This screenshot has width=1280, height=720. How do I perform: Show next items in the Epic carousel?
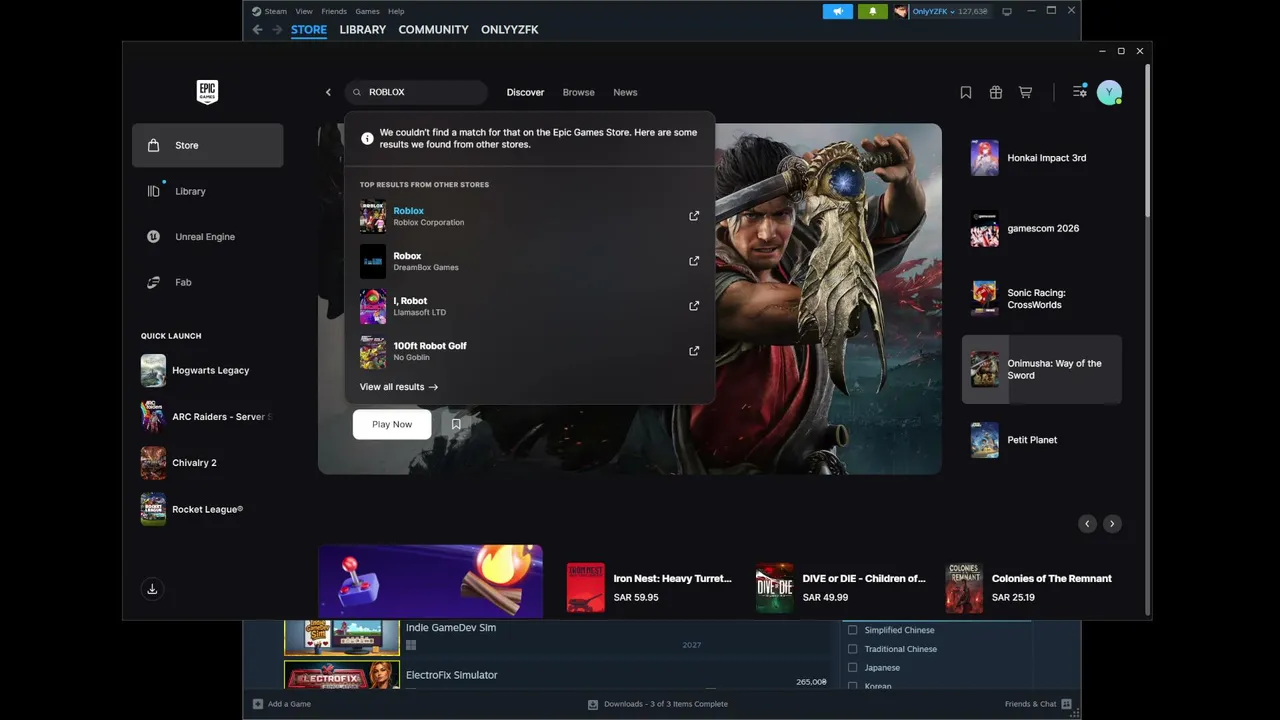(x=1112, y=523)
